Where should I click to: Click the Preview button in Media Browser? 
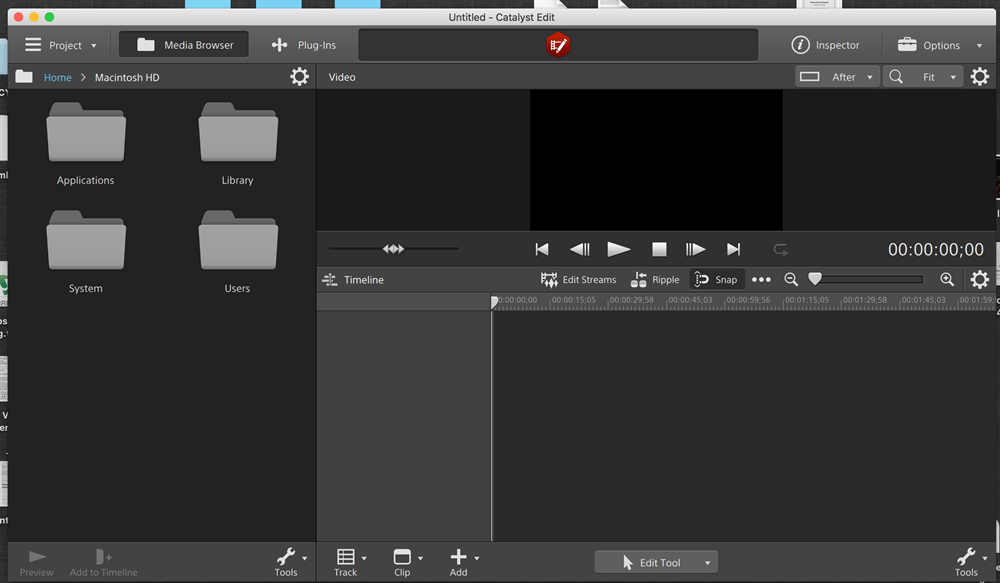click(x=36, y=563)
